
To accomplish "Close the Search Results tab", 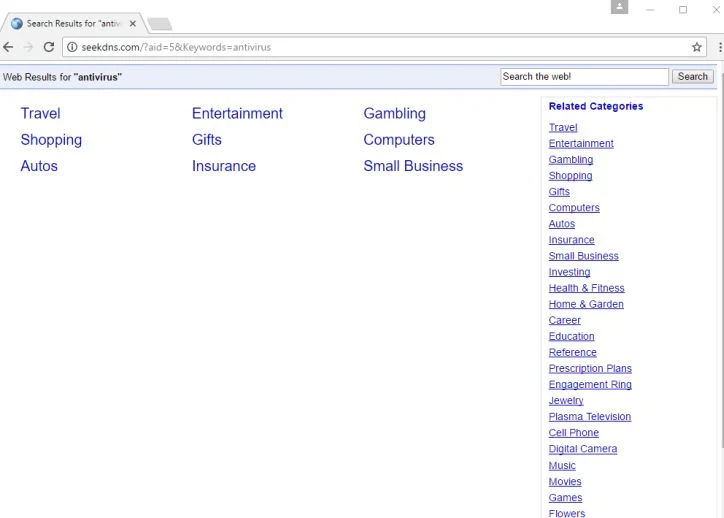I will (133, 24).
